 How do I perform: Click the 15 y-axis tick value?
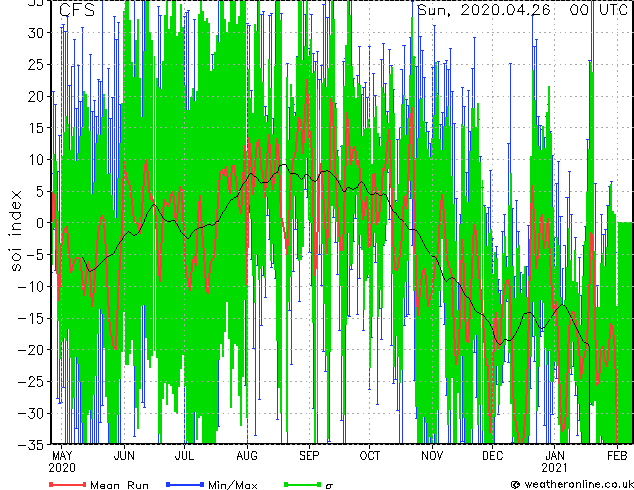[x=36, y=128]
